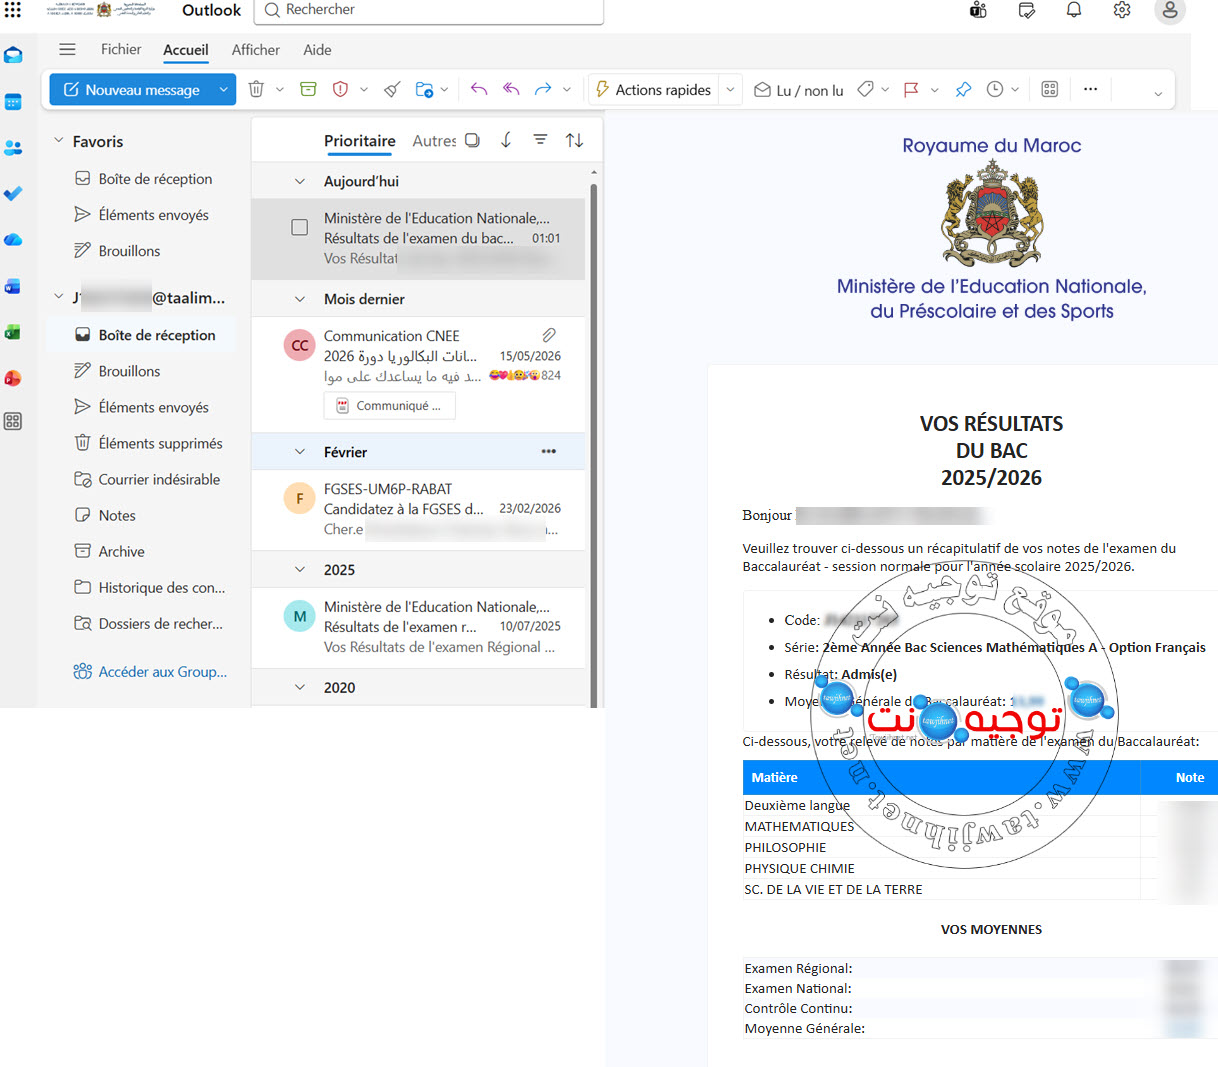Screen dimensions: 1218x1067
Task: Open the Nouveau message dropdown arrow
Action: [x=223, y=89]
